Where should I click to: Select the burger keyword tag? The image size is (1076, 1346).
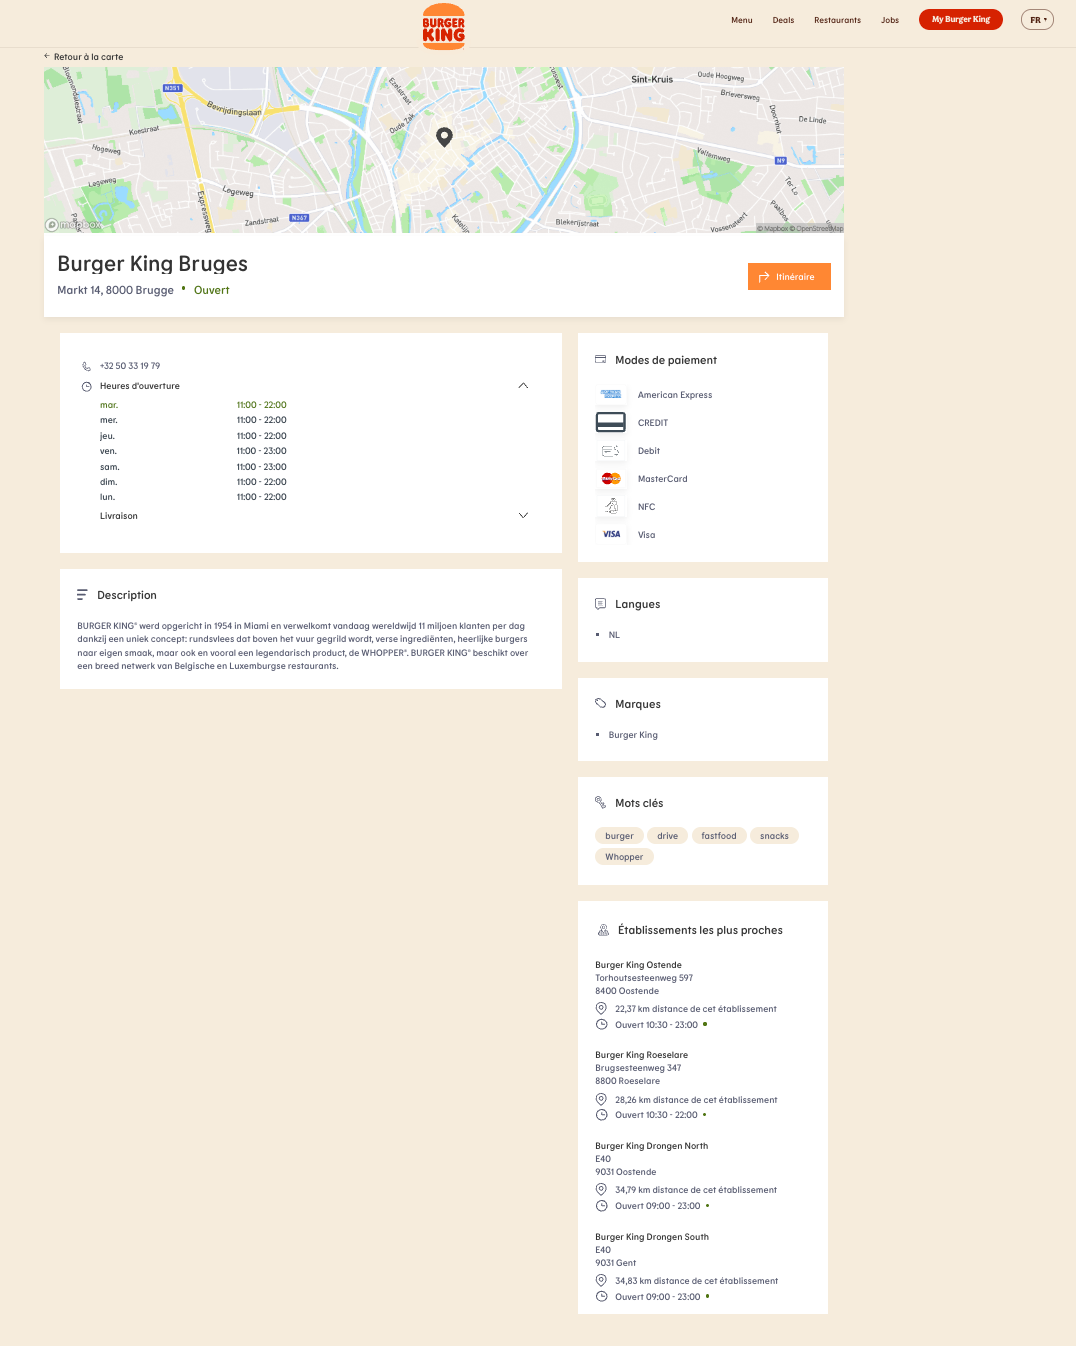[x=619, y=836]
